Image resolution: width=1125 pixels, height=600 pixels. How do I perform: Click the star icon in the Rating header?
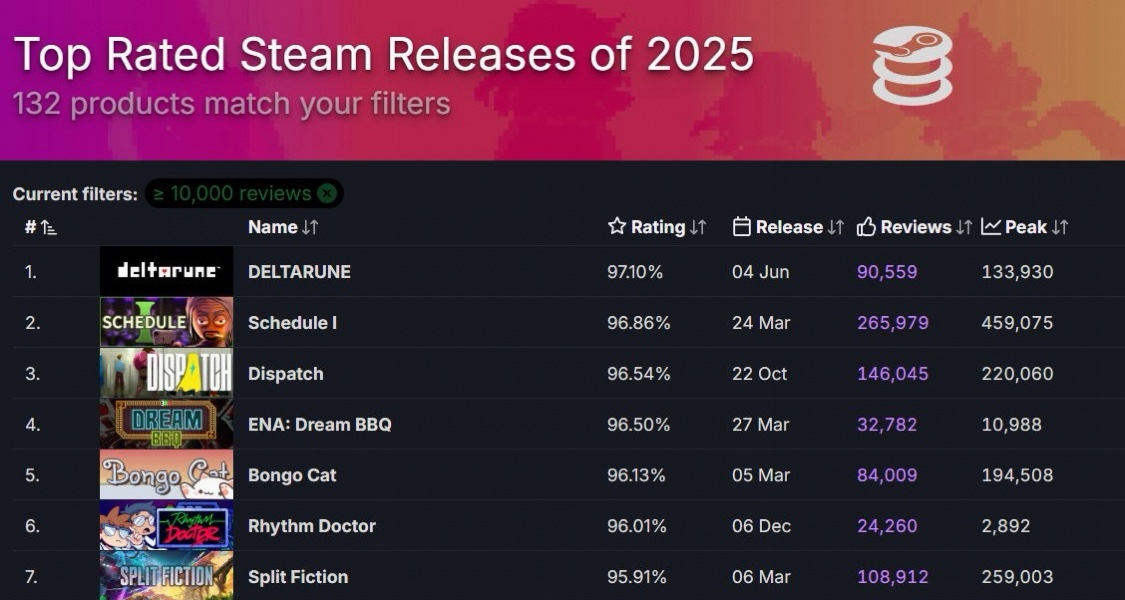[617, 227]
